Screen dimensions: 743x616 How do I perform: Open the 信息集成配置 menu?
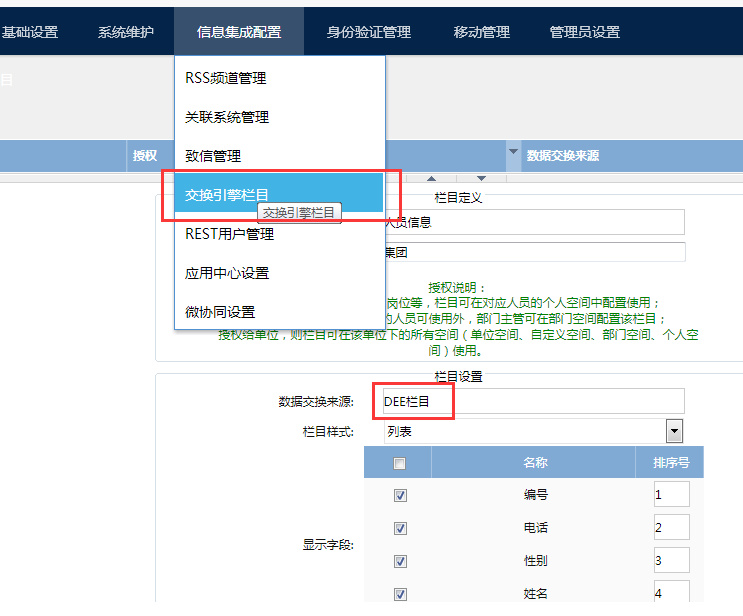pos(238,32)
